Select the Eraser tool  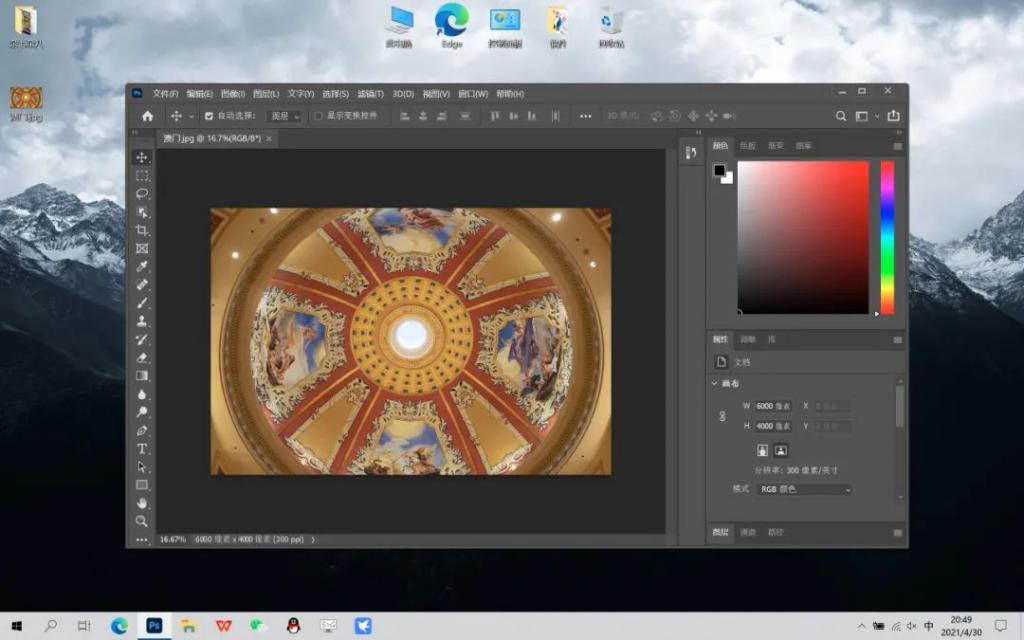click(x=142, y=357)
